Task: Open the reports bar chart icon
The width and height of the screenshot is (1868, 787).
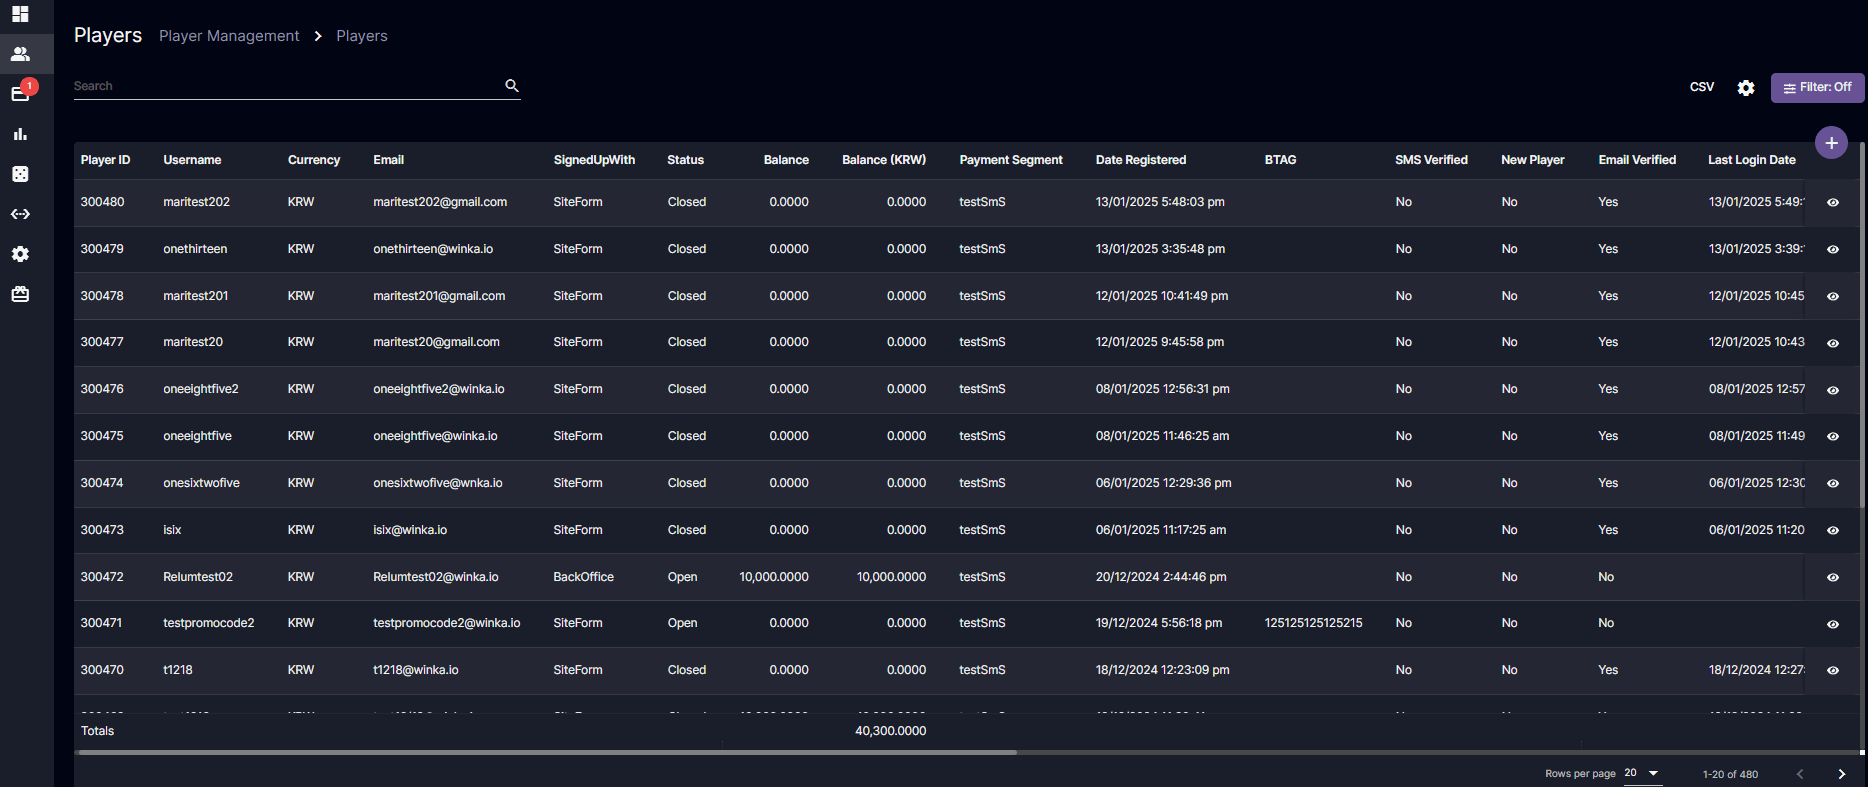Action: tap(20, 134)
